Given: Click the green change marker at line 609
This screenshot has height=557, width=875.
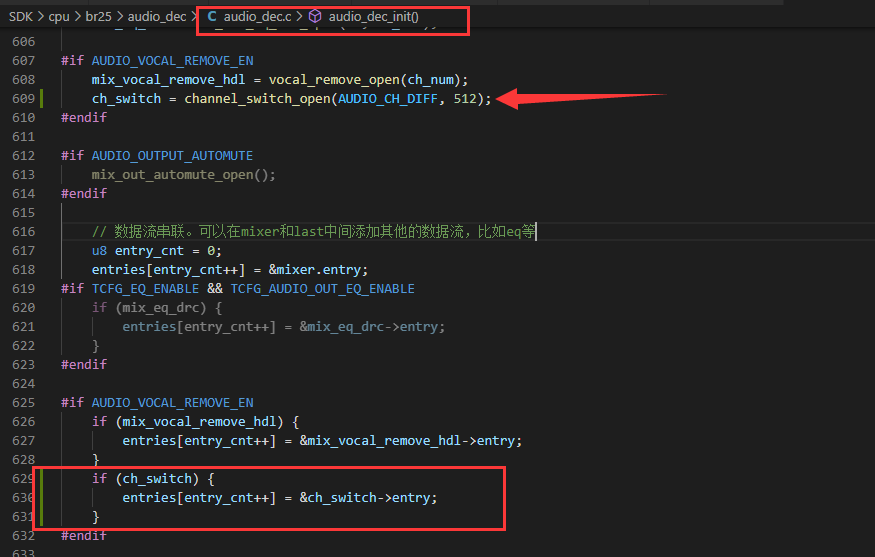Looking at the screenshot, I should tap(41, 99).
